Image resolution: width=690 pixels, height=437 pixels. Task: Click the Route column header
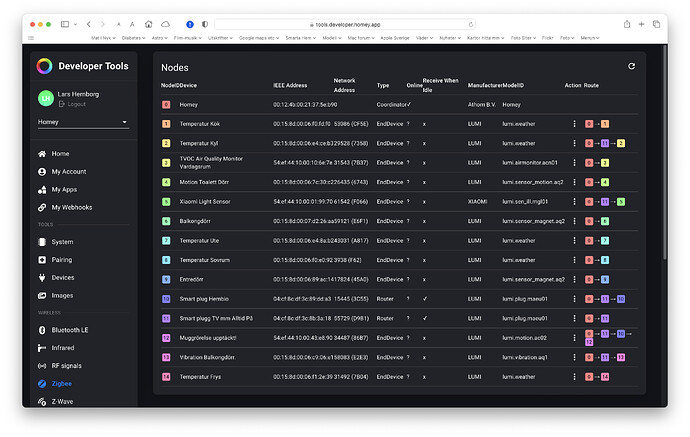point(591,85)
